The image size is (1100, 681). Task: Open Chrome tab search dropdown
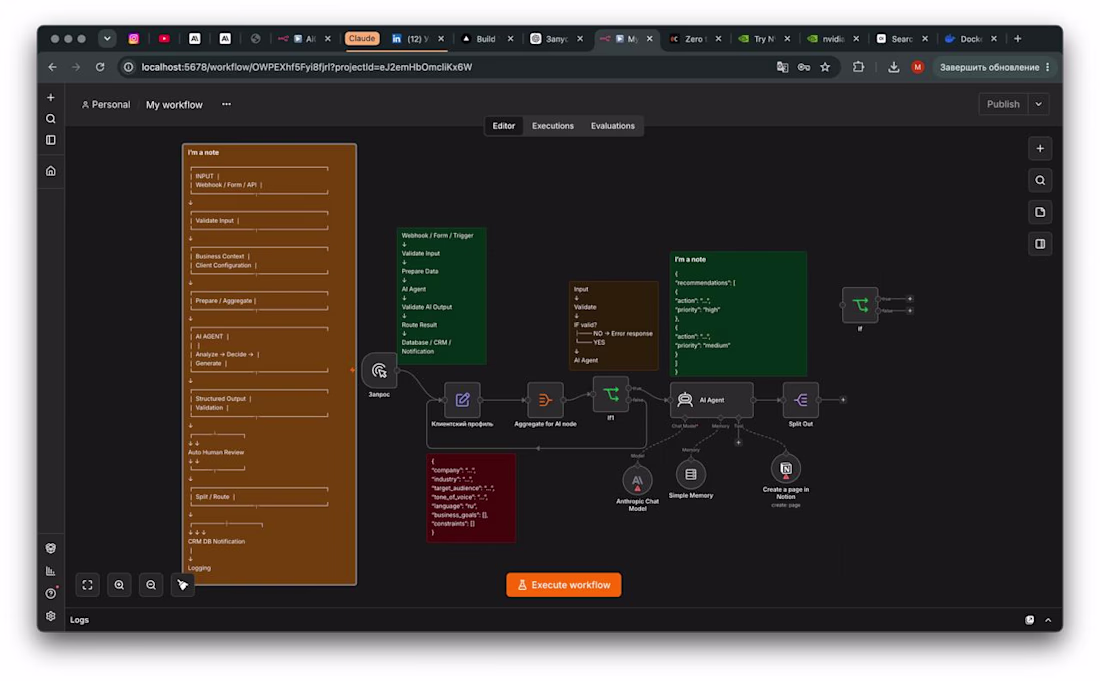click(x=107, y=39)
